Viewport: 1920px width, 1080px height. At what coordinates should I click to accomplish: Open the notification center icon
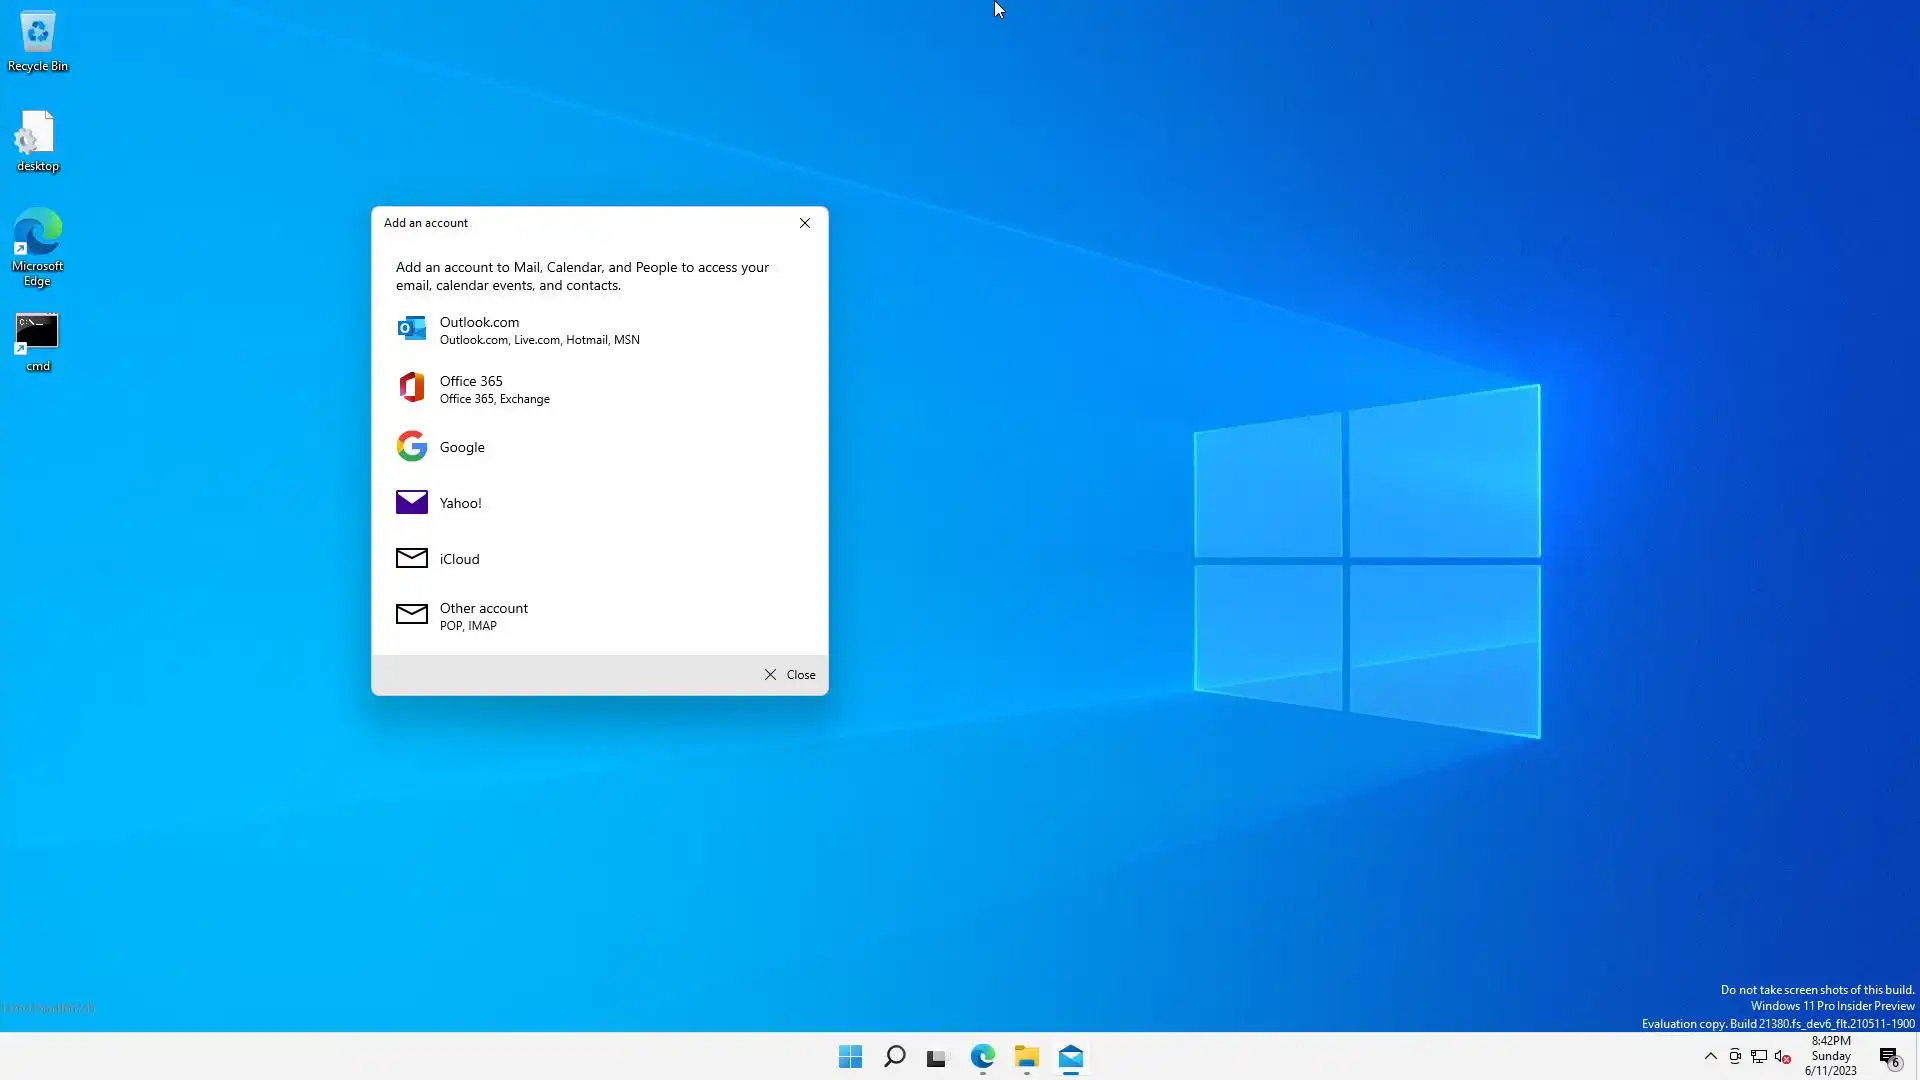coord(1889,1057)
